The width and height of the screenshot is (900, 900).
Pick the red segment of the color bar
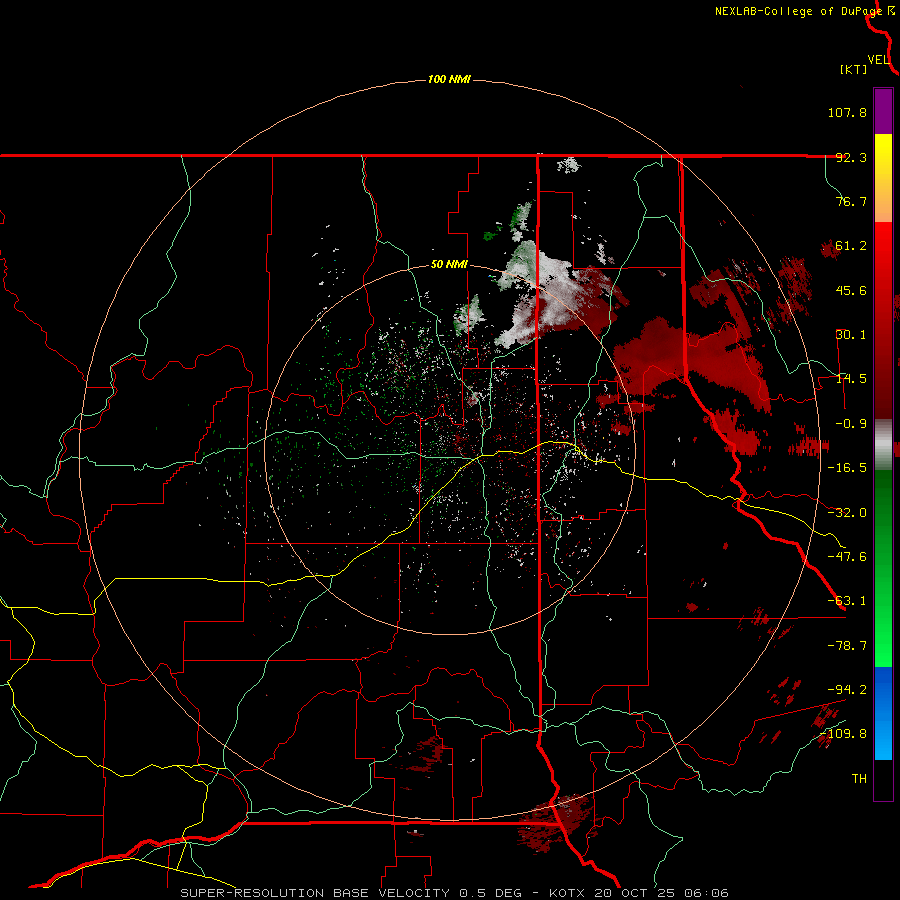point(883,320)
